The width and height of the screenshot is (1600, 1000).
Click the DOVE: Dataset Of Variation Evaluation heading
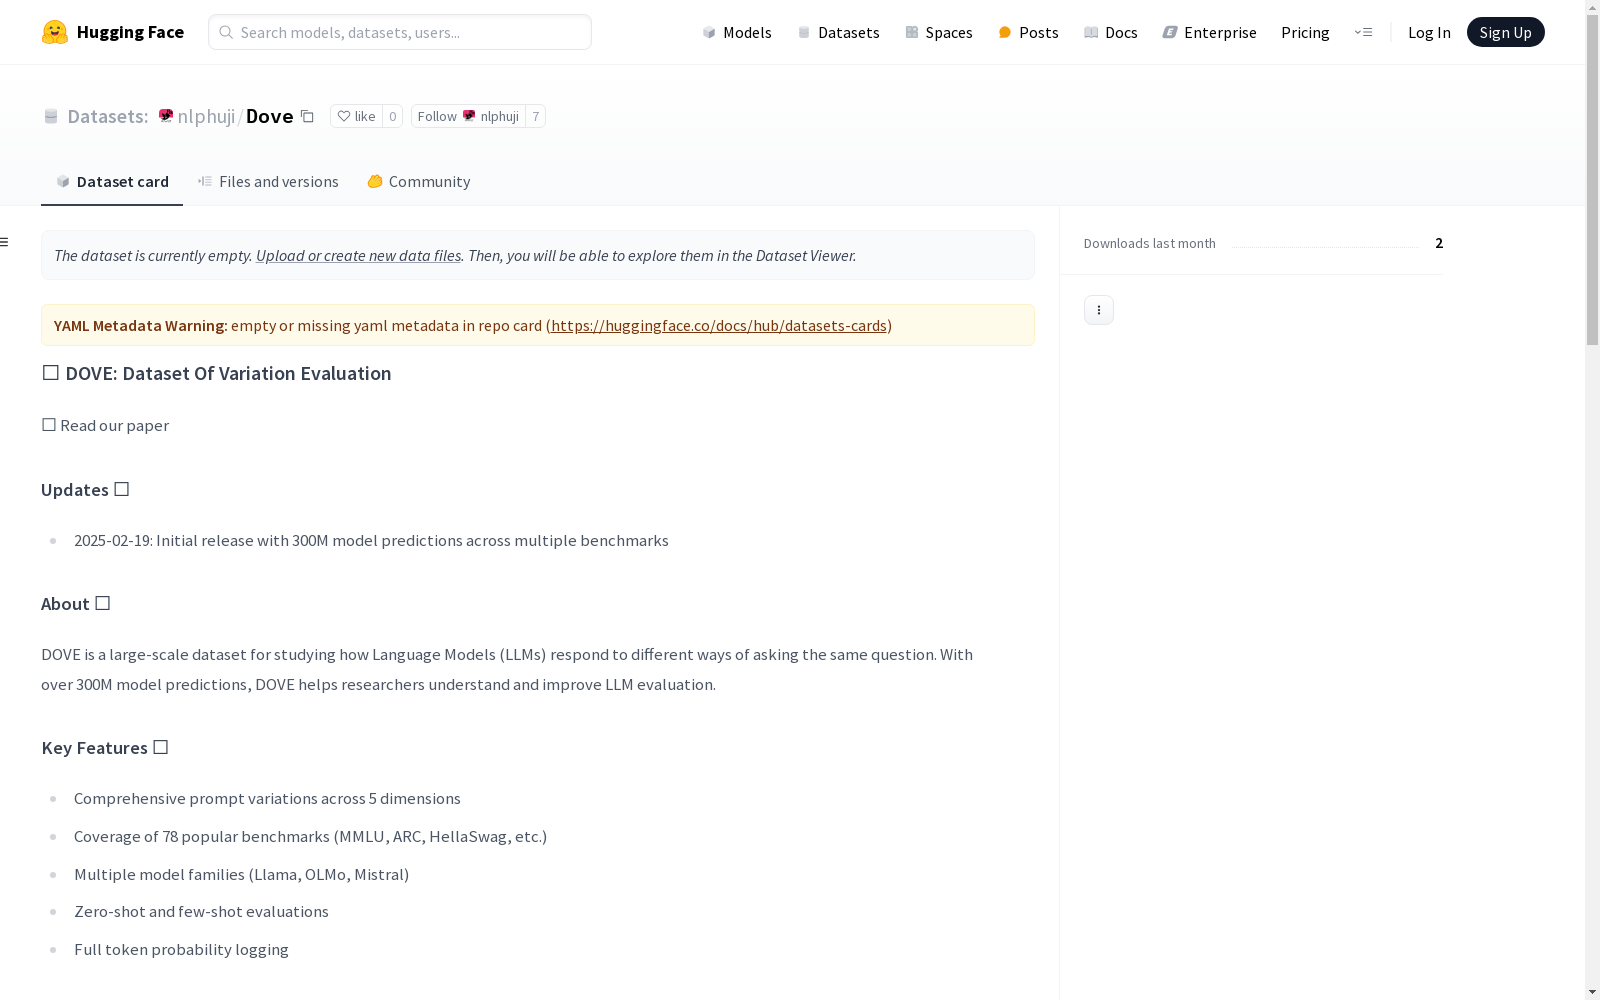point(216,373)
